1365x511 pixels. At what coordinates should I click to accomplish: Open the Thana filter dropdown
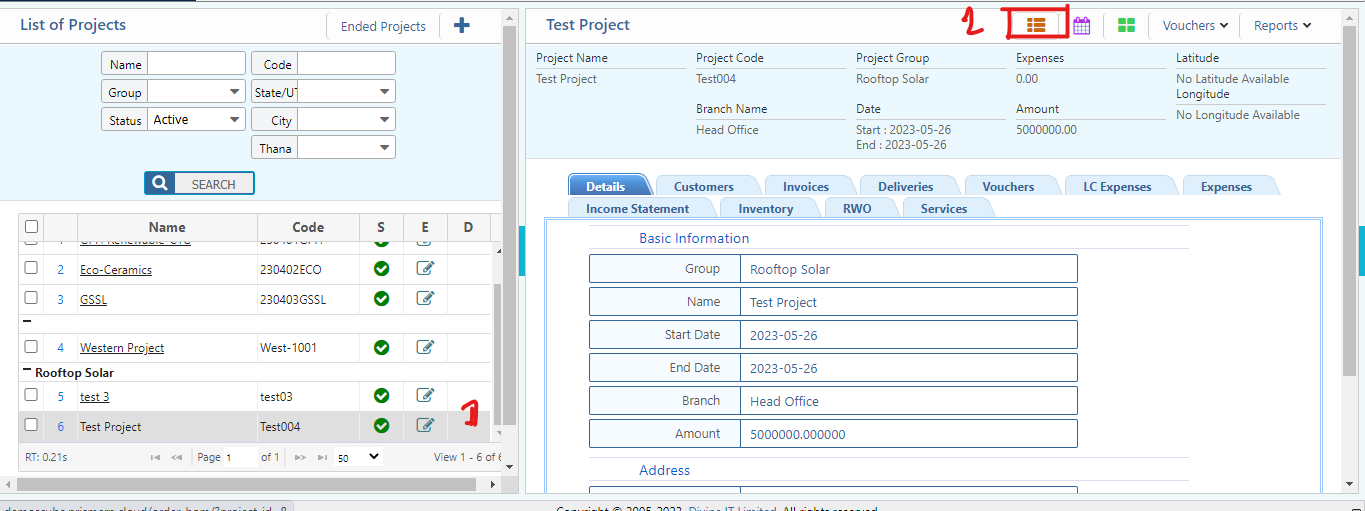click(347, 148)
